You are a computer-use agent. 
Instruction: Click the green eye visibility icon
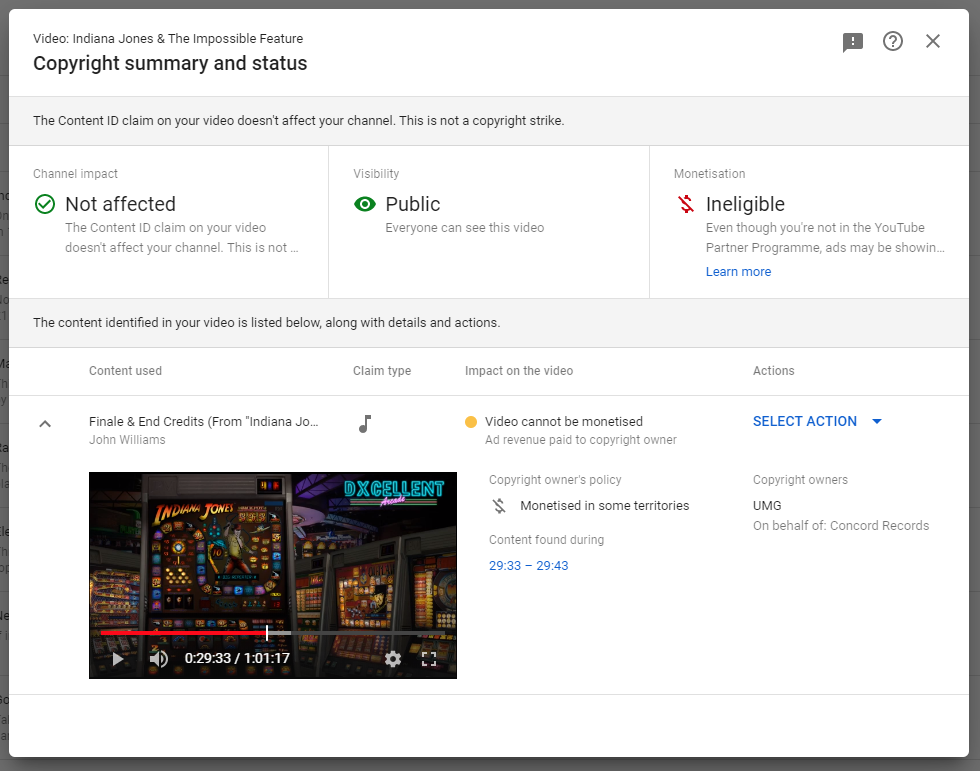(x=365, y=204)
